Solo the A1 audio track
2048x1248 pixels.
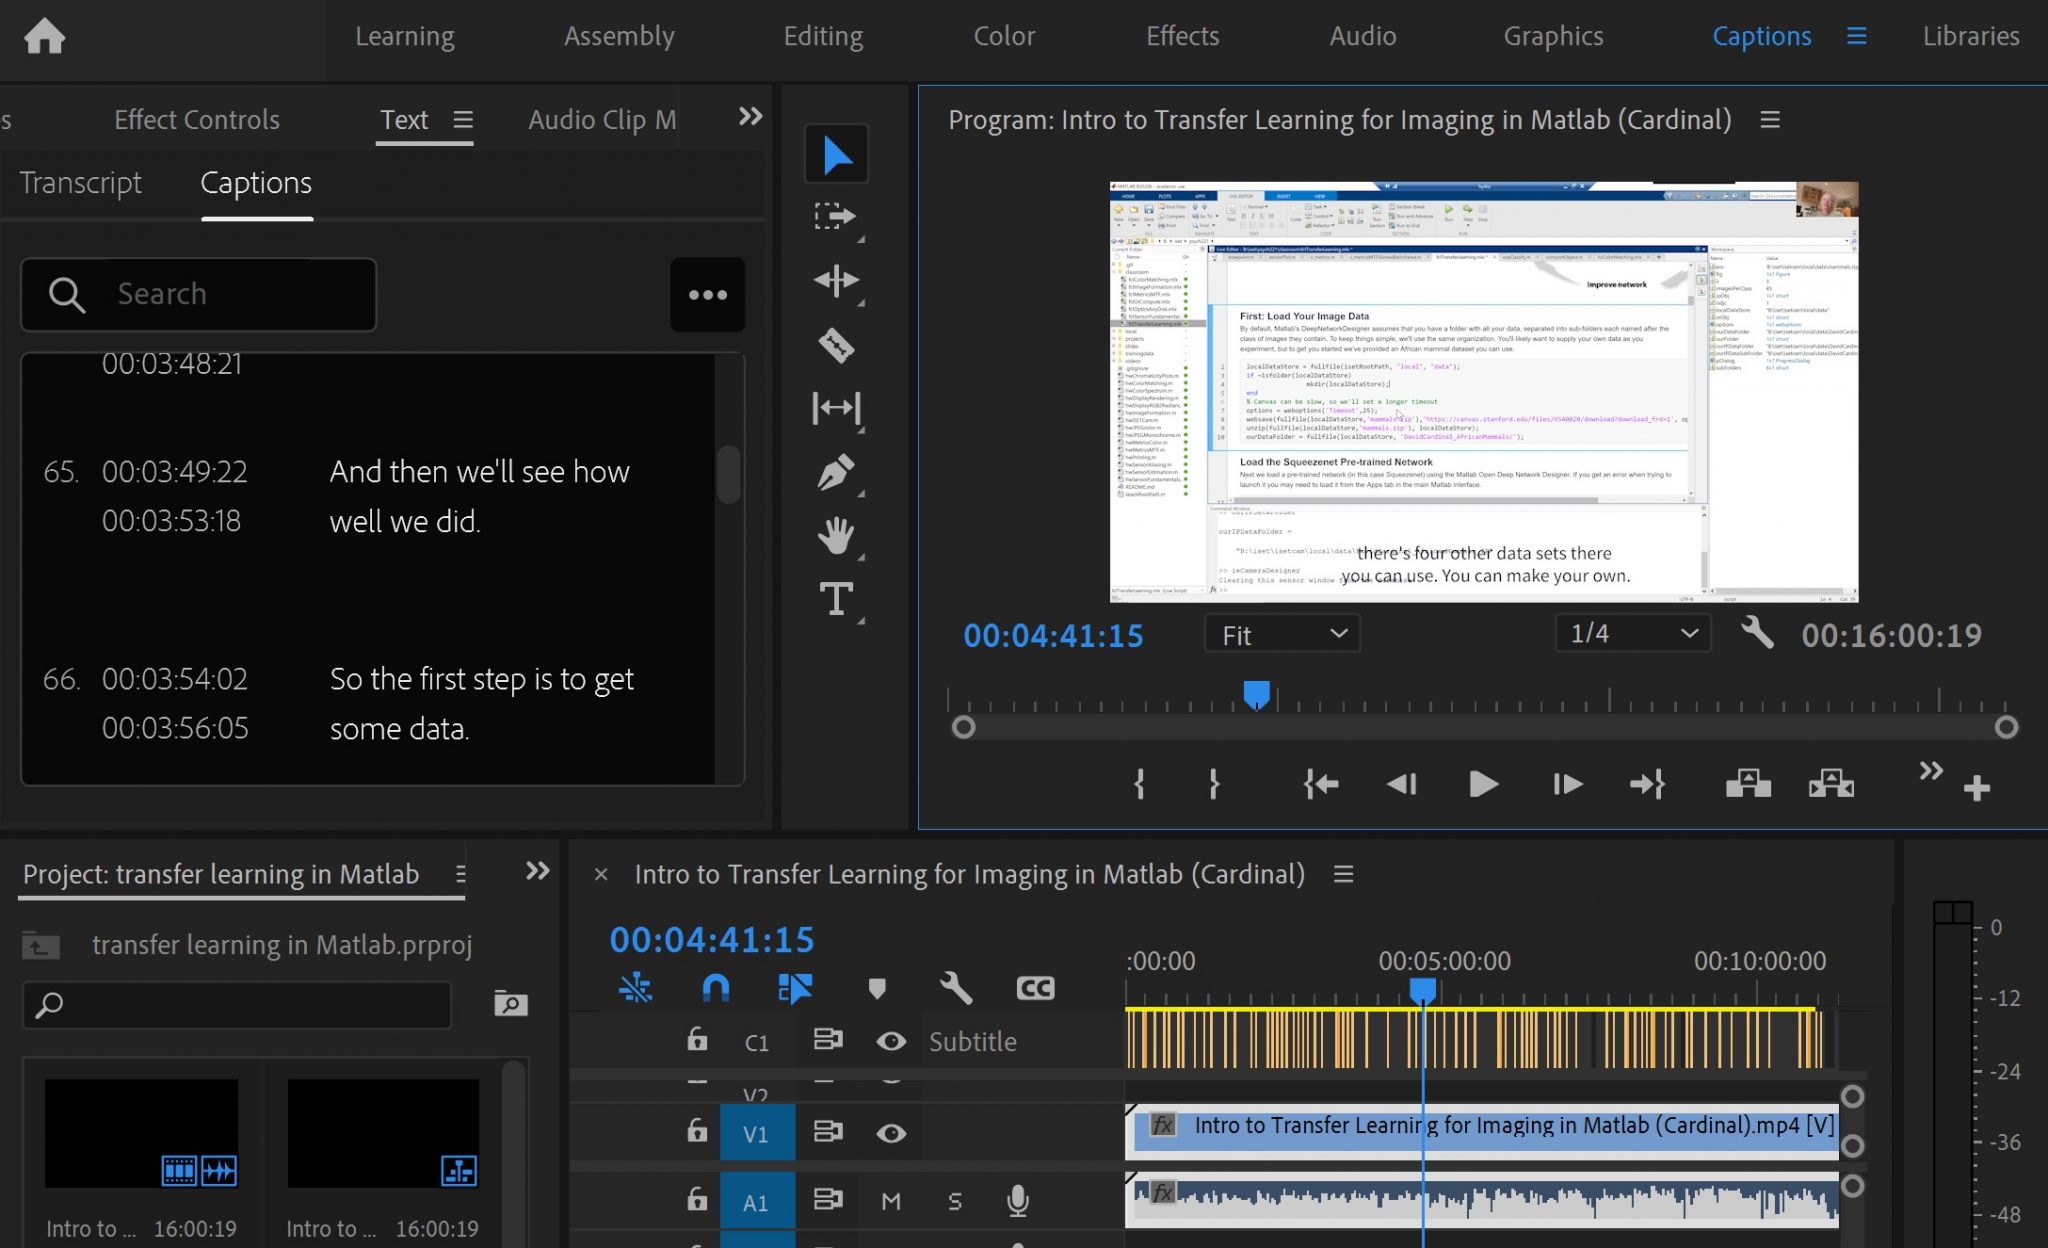click(955, 1201)
